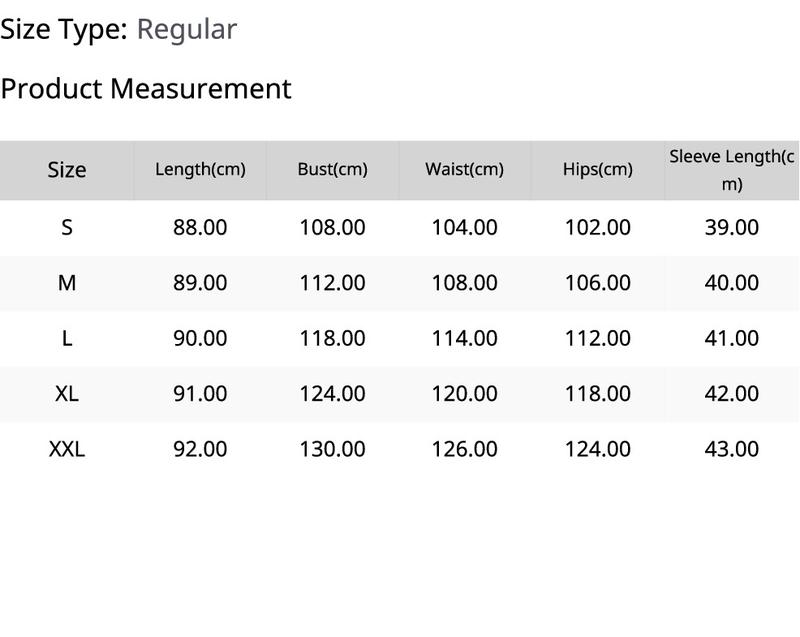800x637 pixels.
Task: Click the L size row label
Action: click(x=67, y=338)
